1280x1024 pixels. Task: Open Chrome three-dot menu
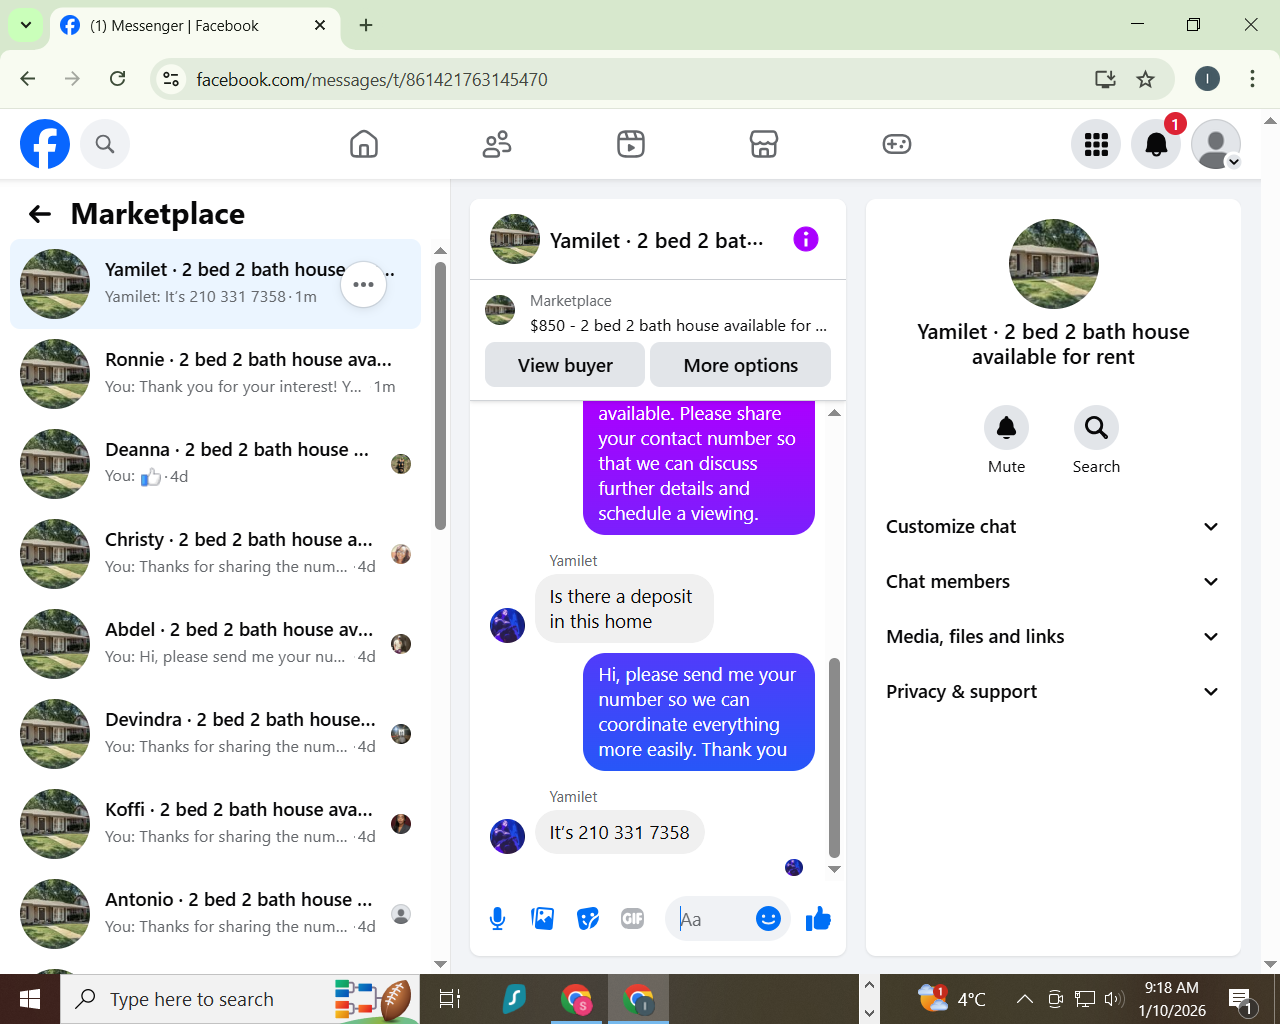click(x=1252, y=79)
